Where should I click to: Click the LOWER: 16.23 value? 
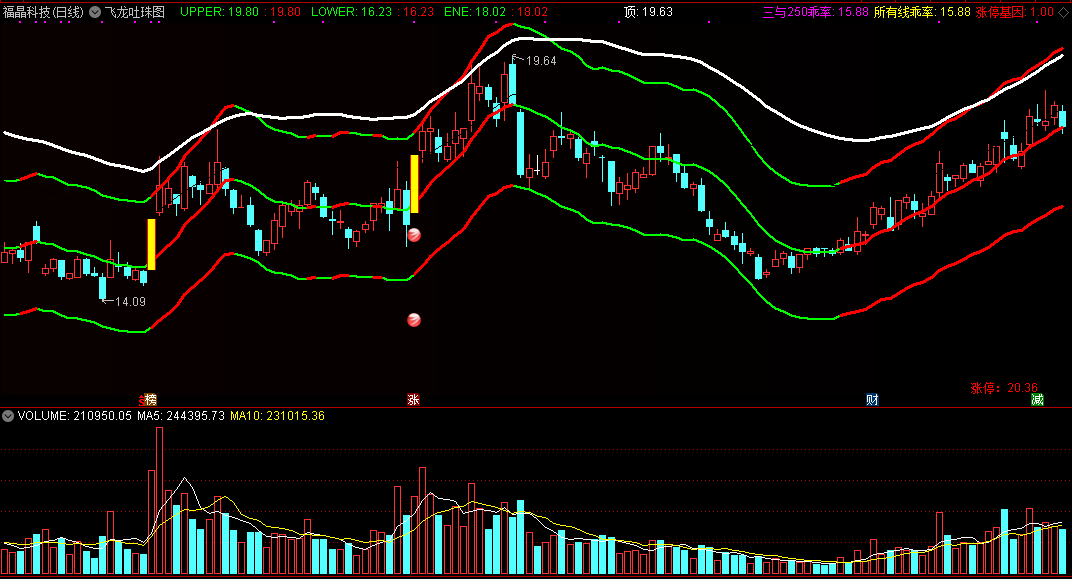[351, 12]
